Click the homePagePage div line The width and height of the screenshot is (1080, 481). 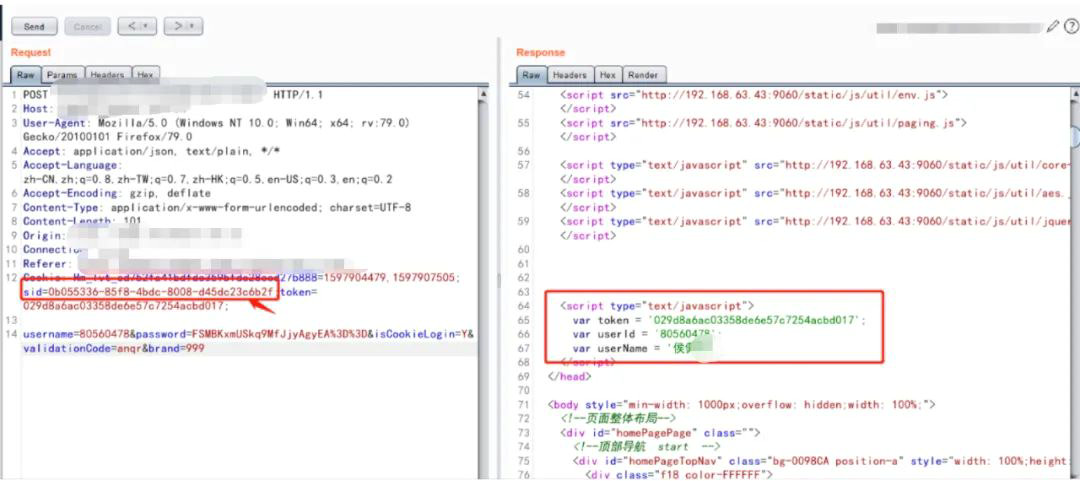(660, 433)
